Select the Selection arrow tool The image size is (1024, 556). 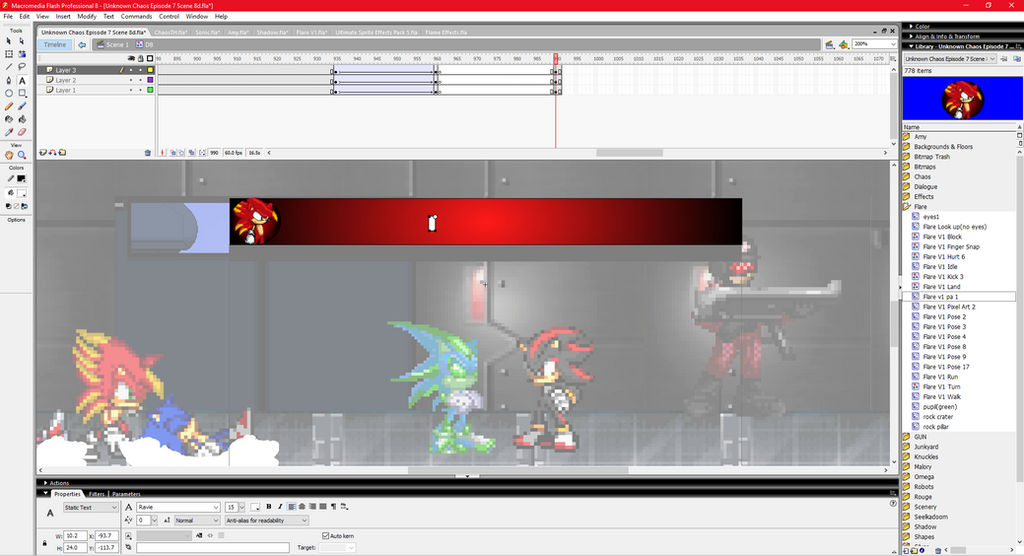pyautogui.click(x=9, y=41)
